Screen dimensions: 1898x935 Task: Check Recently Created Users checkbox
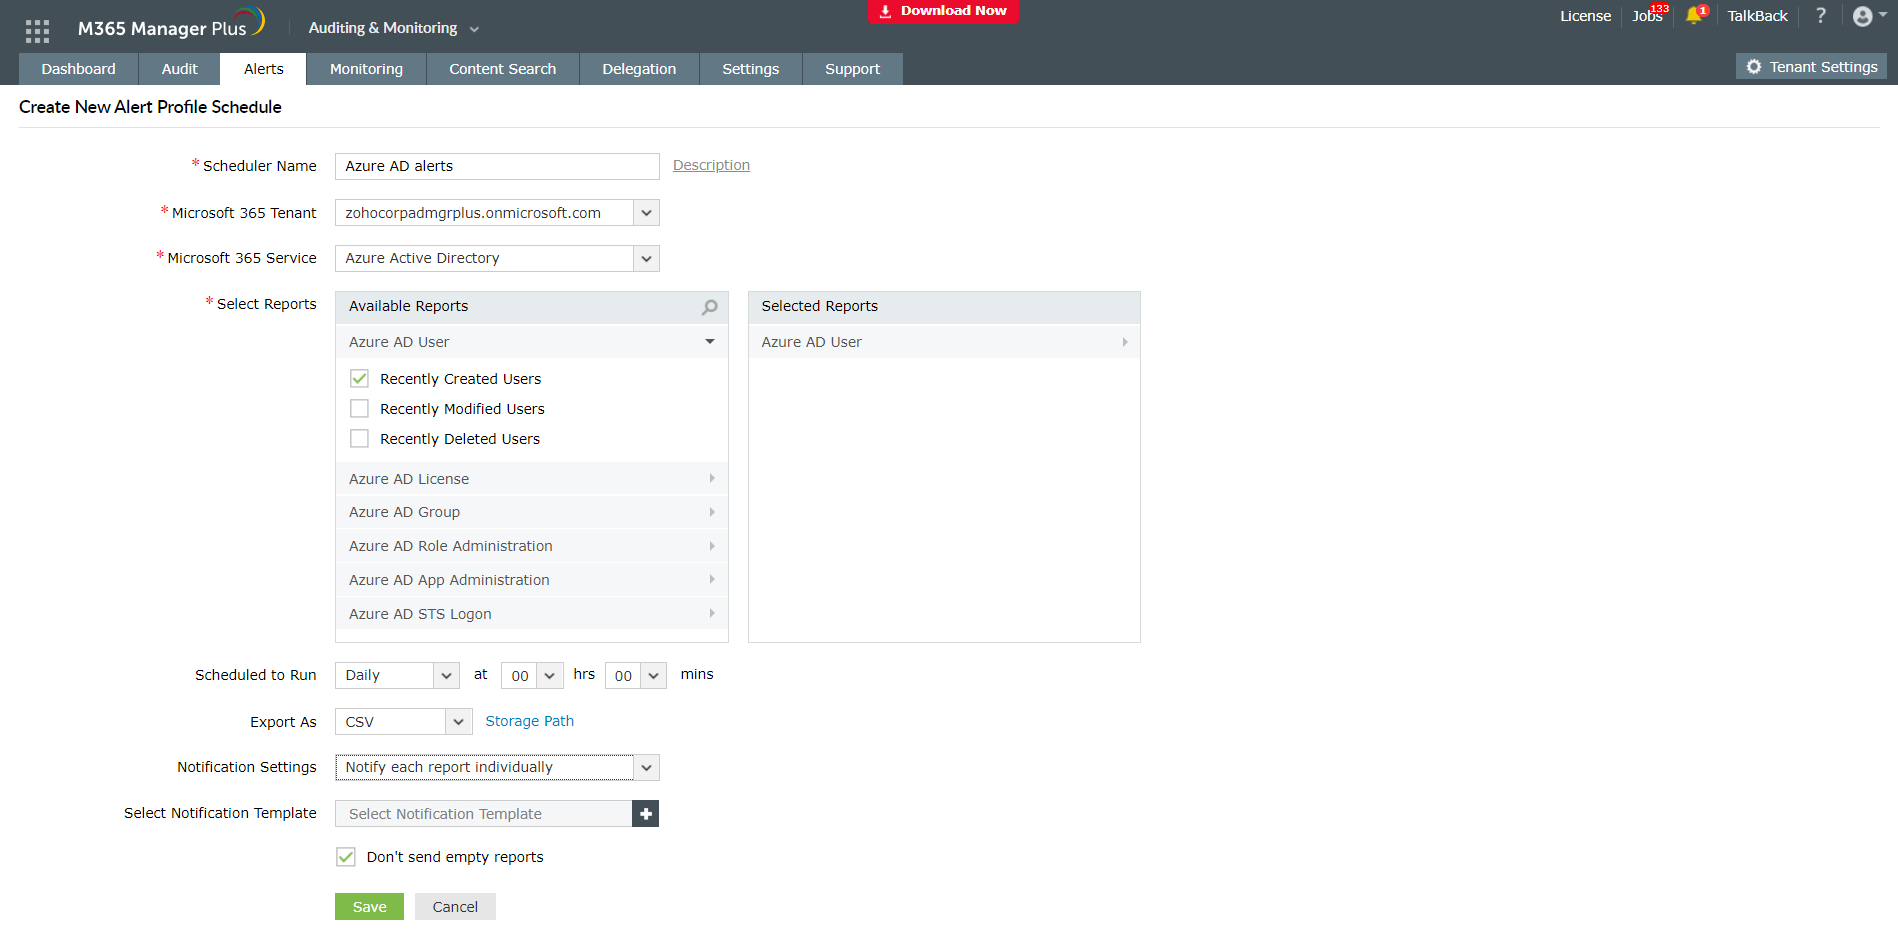tap(359, 379)
